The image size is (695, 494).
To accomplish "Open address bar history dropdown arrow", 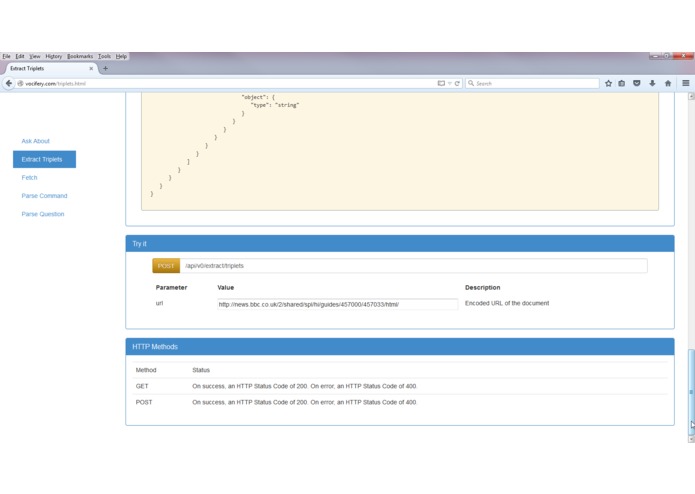I will pyautogui.click(x=449, y=83).
